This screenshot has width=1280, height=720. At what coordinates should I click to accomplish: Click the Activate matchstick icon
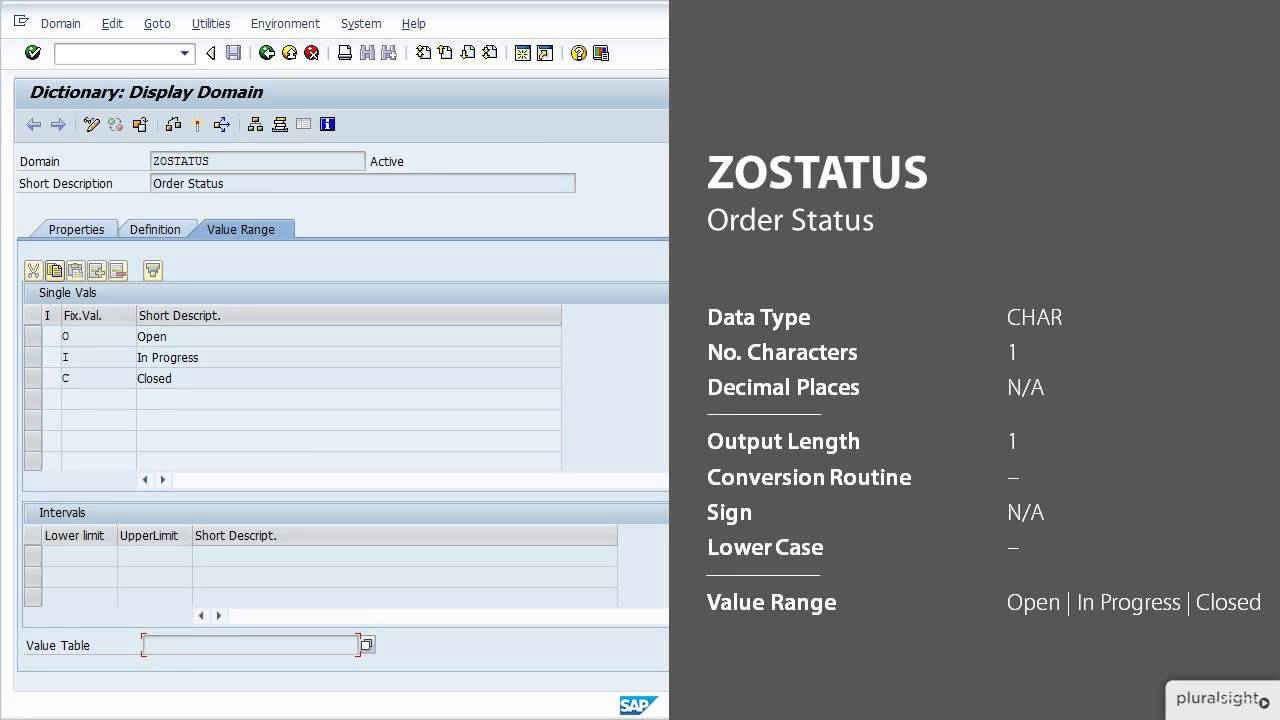[197, 124]
